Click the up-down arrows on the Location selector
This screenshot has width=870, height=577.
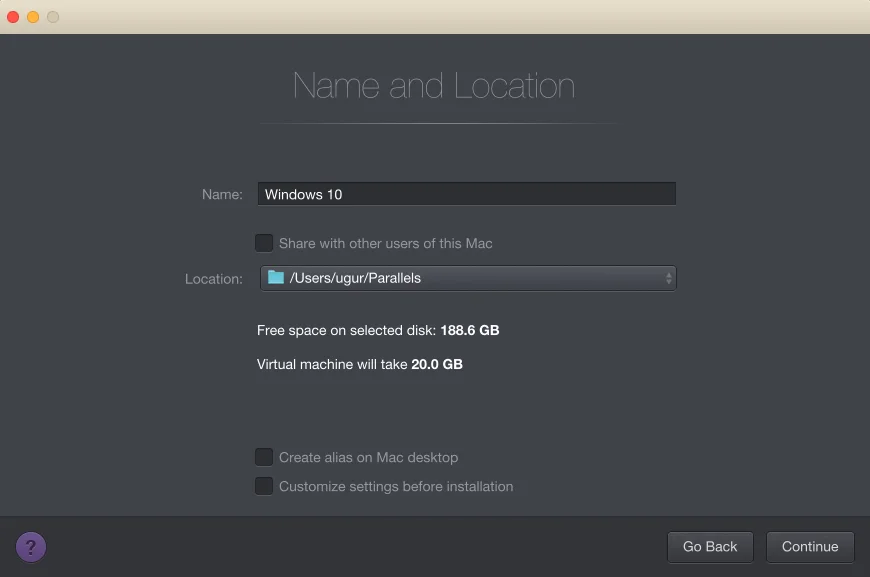pyautogui.click(x=668, y=278)
